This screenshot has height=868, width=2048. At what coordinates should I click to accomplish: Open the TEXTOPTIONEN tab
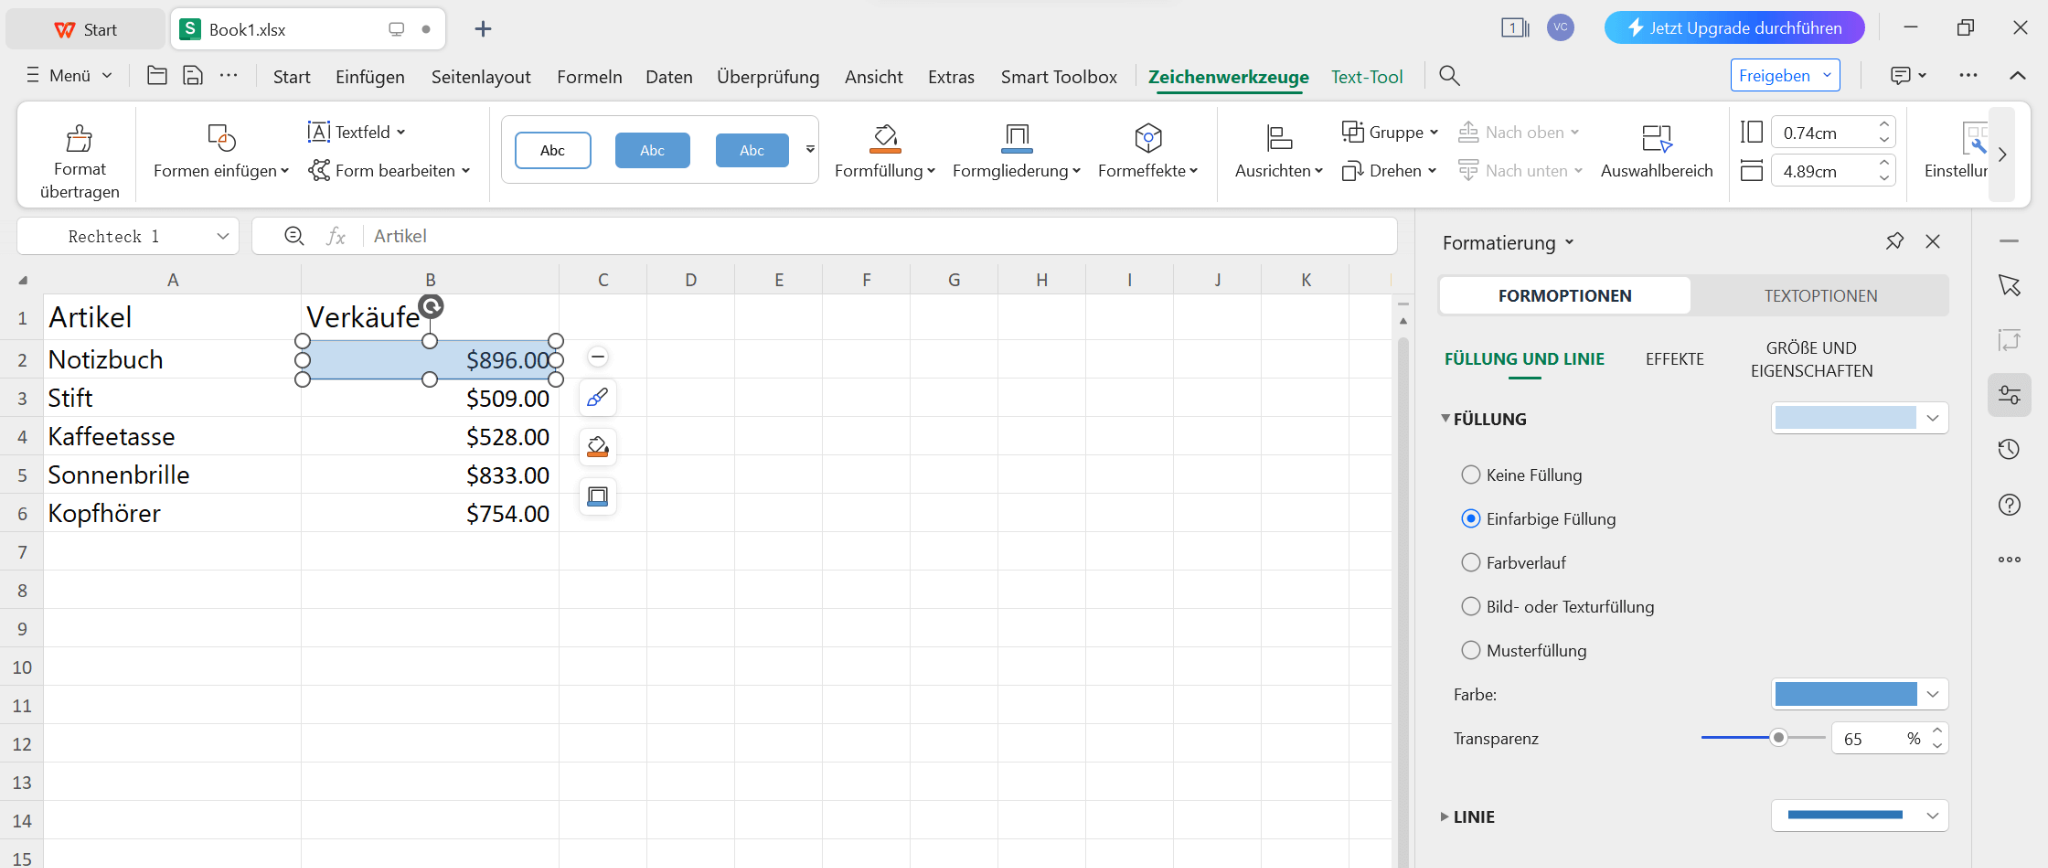[x=1820, y=296]
